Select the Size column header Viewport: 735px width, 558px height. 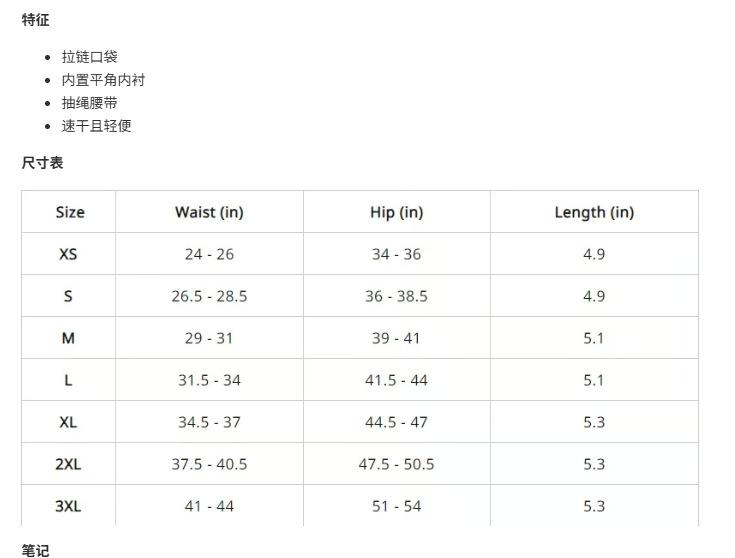tap(70, 212)
